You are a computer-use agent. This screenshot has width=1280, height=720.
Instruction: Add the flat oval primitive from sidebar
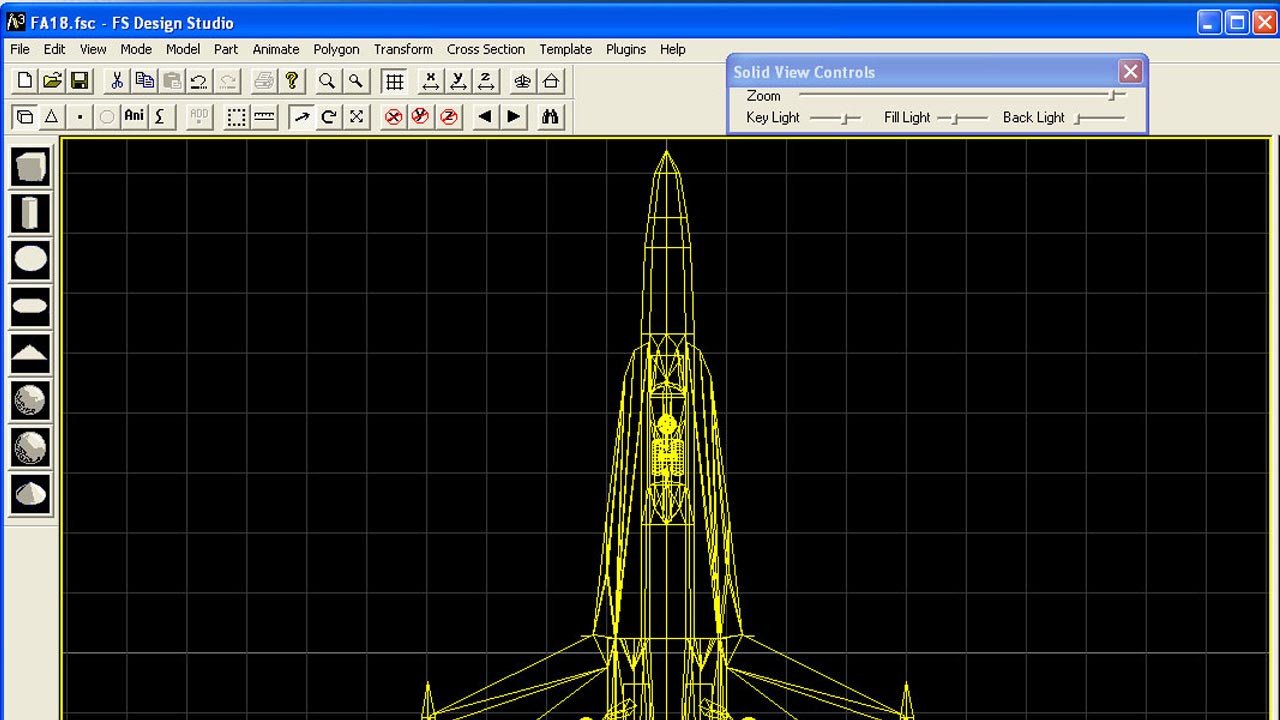coord(30,307)
